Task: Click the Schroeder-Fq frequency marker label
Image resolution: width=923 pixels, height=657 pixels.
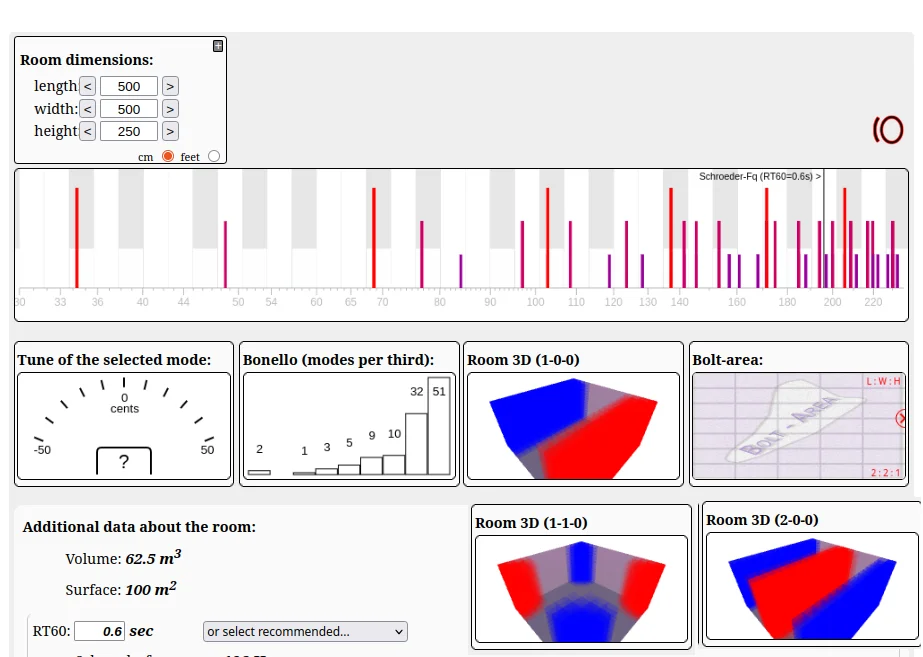Action: click(x=760, y=176)
